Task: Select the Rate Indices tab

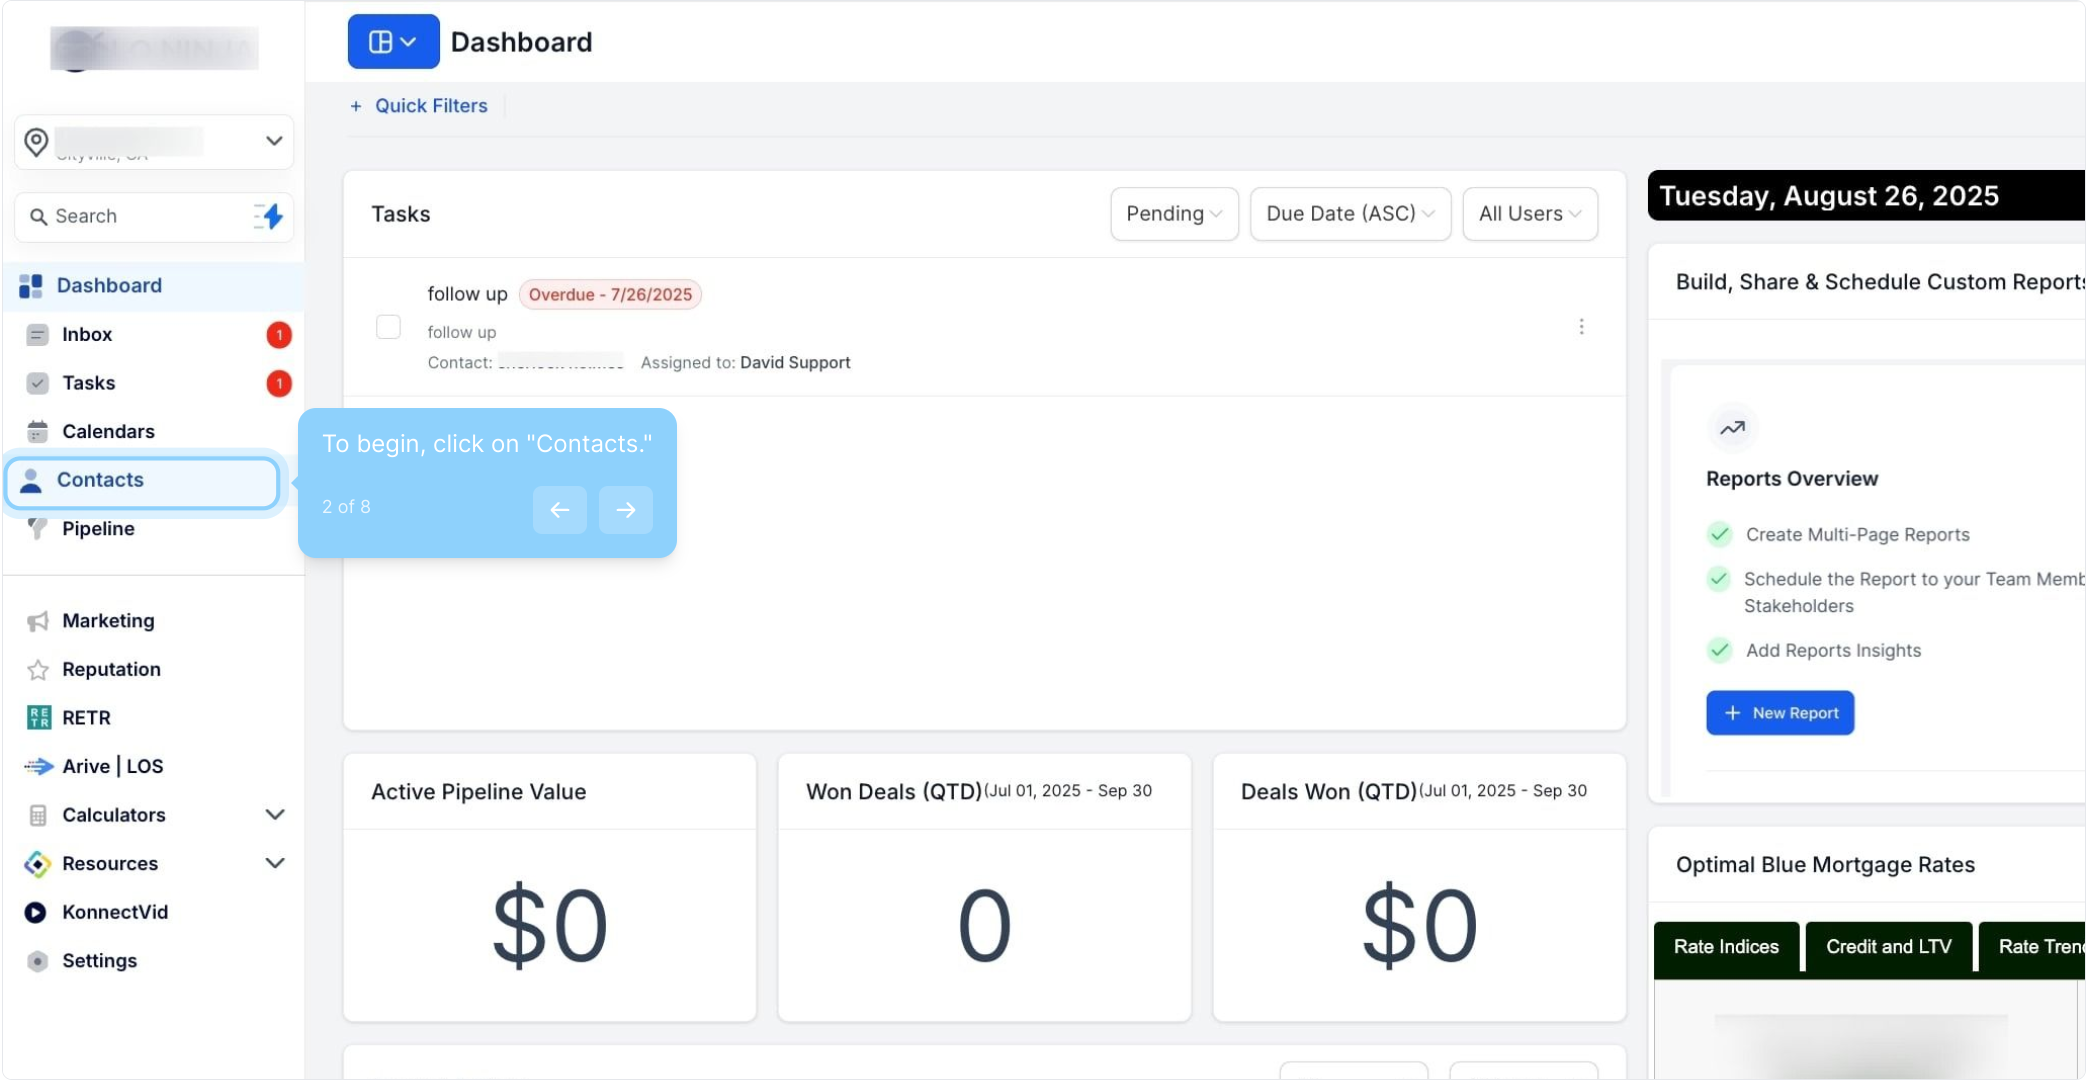Action: [x=1726, y=947]
